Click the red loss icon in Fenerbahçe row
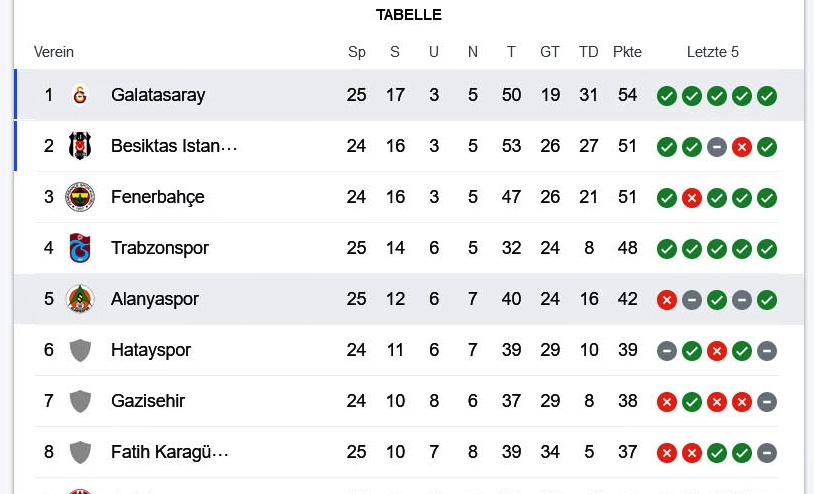The width and height of the screenshot is (814, 494). (691, 198)
